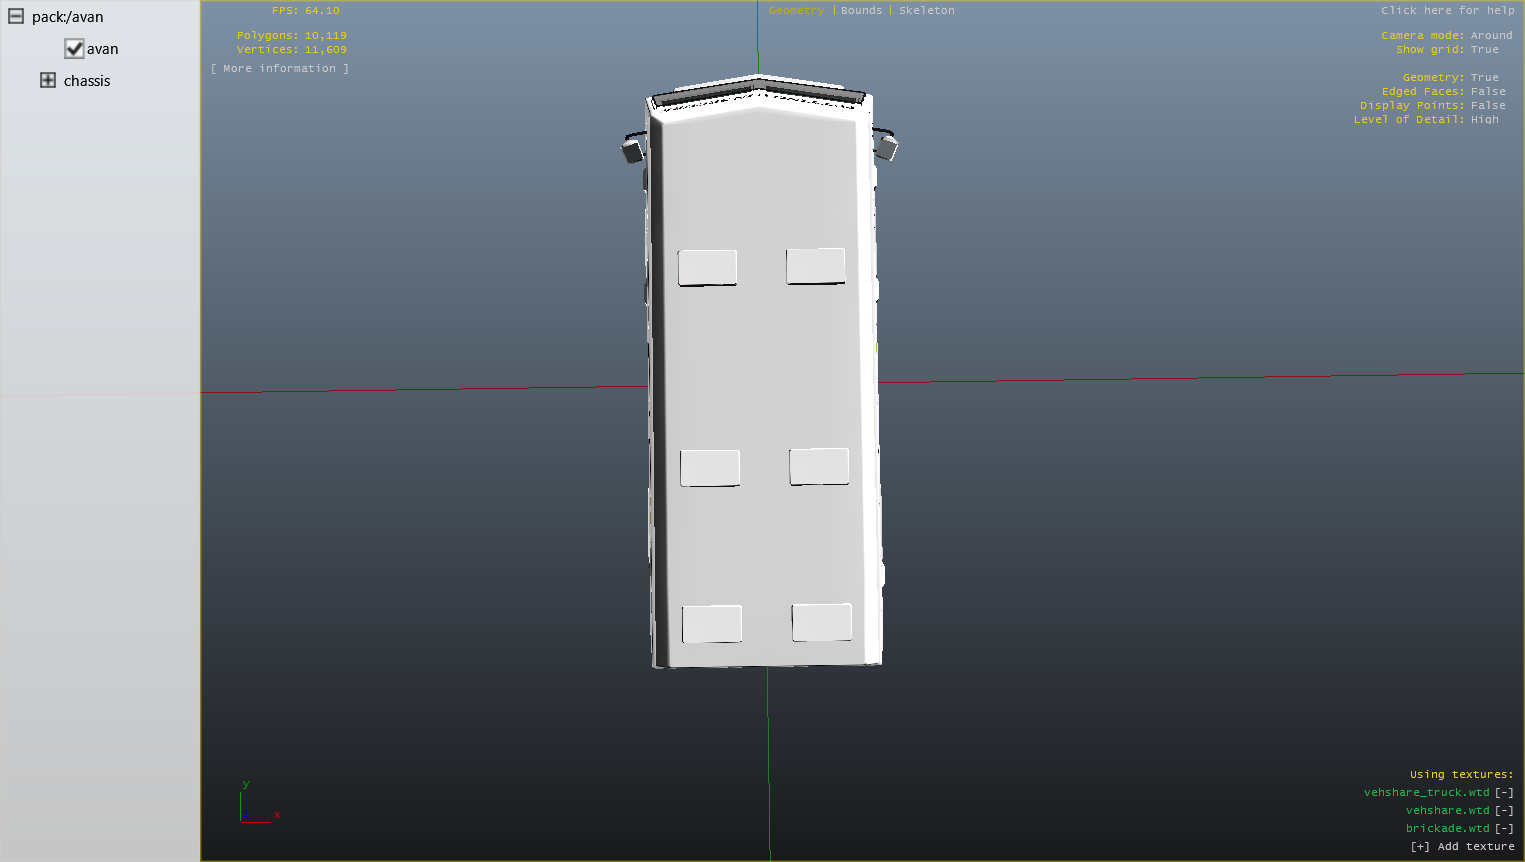Select the chassis item label in the tree

click(x=87, y=81)
